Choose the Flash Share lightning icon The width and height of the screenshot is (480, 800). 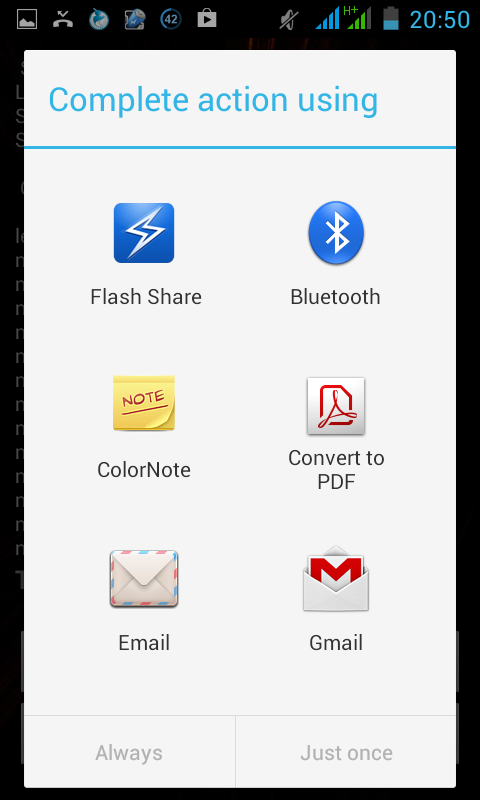[144, 233]
